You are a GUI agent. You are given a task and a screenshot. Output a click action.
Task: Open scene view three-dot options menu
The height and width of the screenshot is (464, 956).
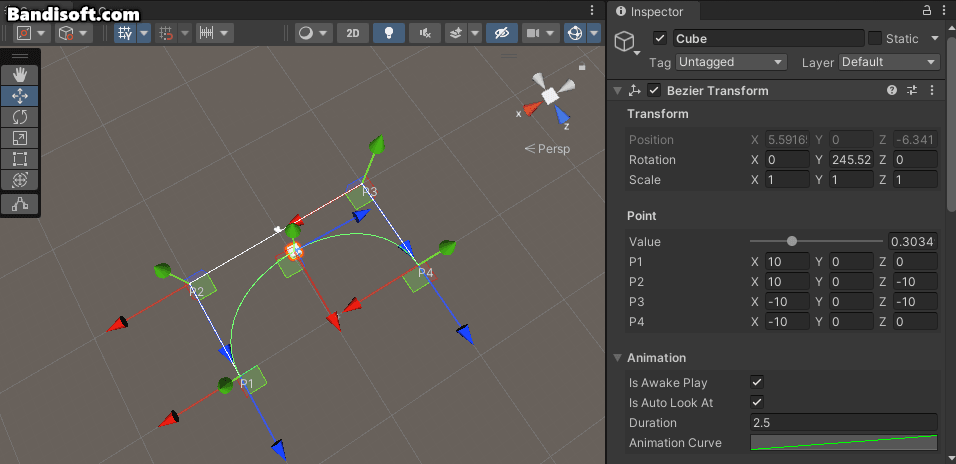592,10
